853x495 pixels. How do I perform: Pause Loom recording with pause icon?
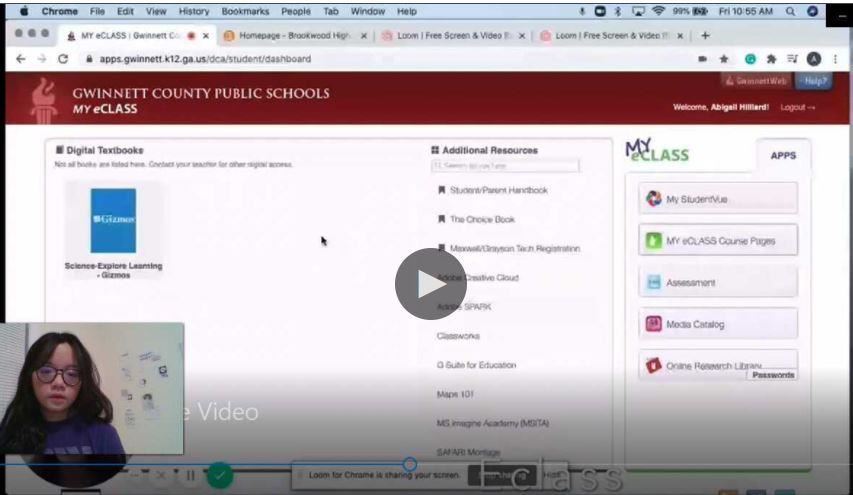click(190, 475)
